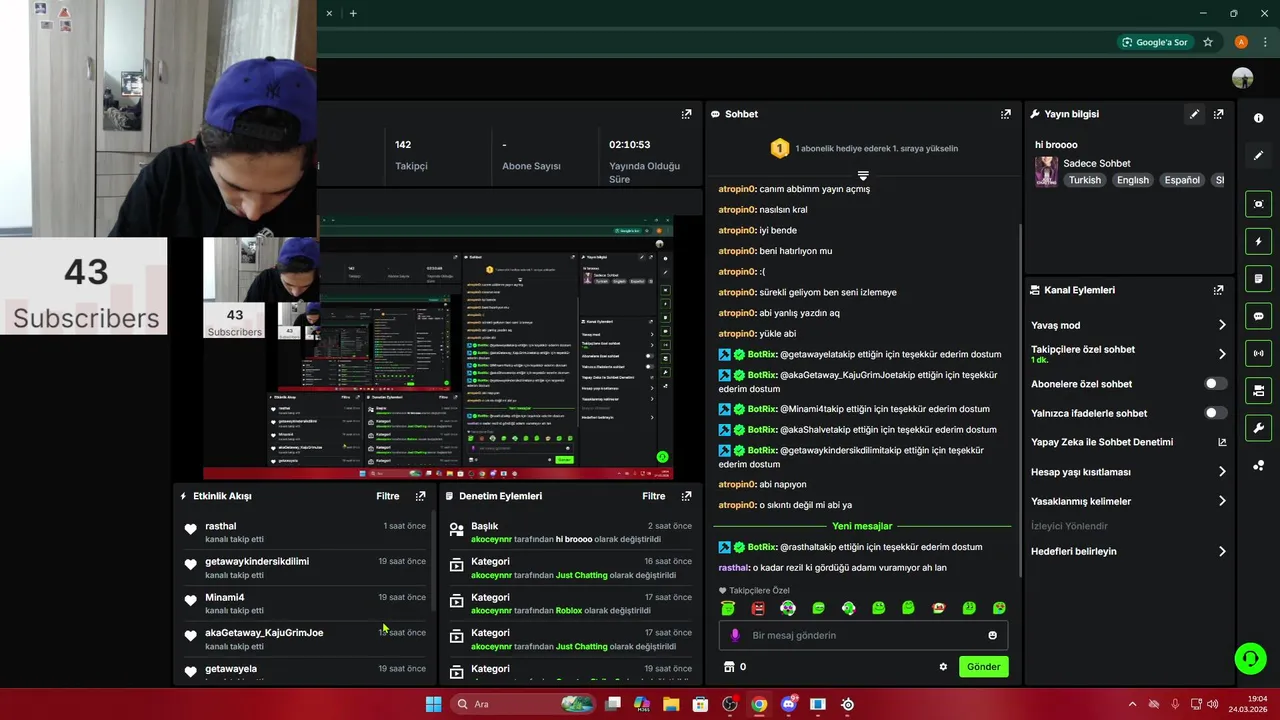Image resolution: width=1280 pixels, height=720 pixels.
Task: Click the shop icon with 0 count
Action: [729, 667]
